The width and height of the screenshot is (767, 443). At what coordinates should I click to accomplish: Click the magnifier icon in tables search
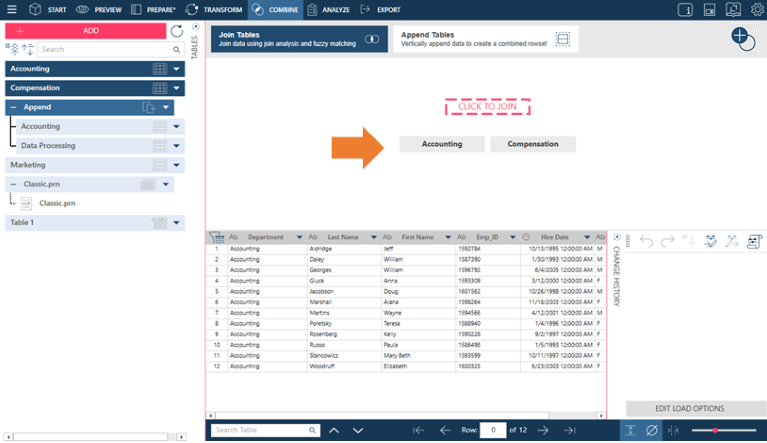pos(177,49)
